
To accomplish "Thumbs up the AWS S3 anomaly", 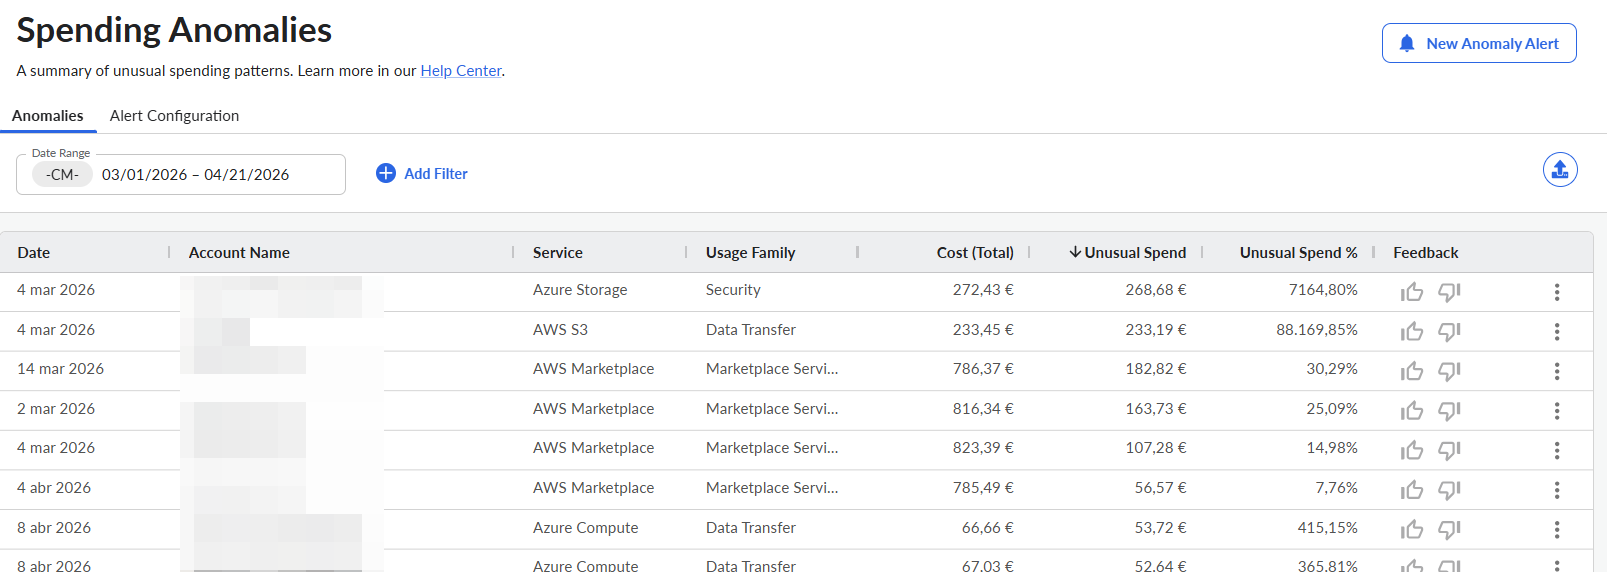I will (1412, 331).
